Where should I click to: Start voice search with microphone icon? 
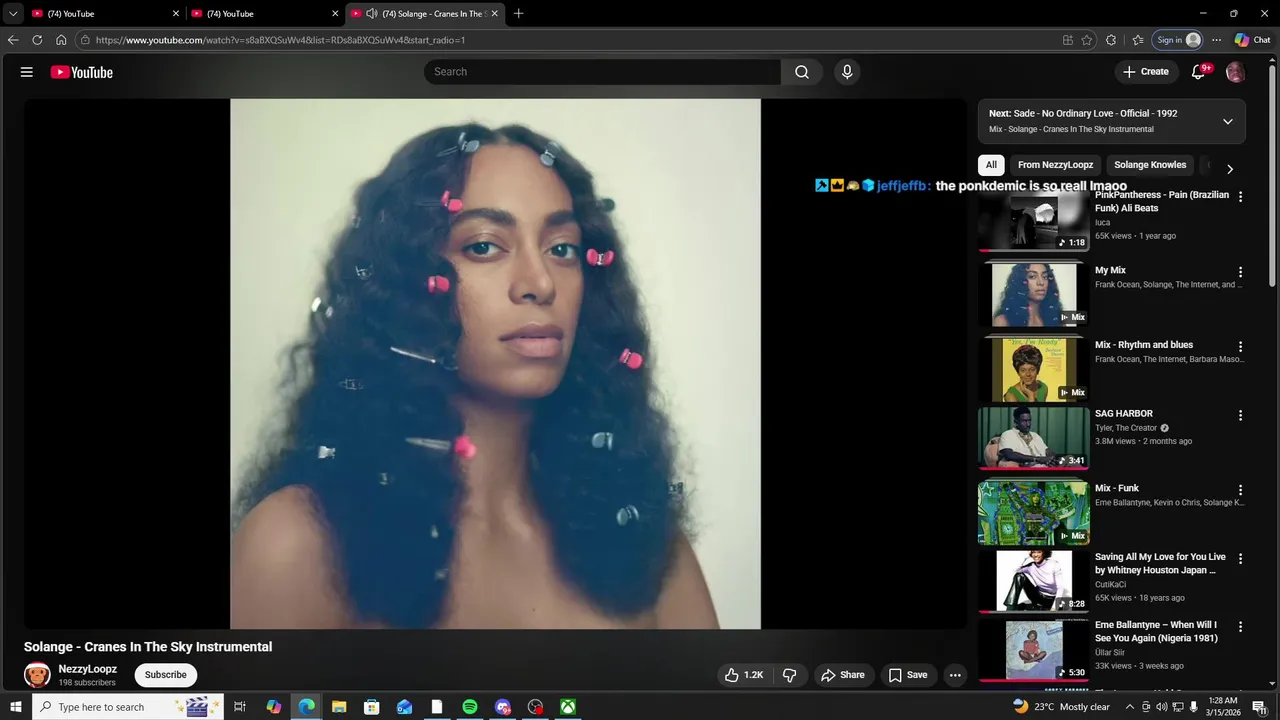pos(847,72)
